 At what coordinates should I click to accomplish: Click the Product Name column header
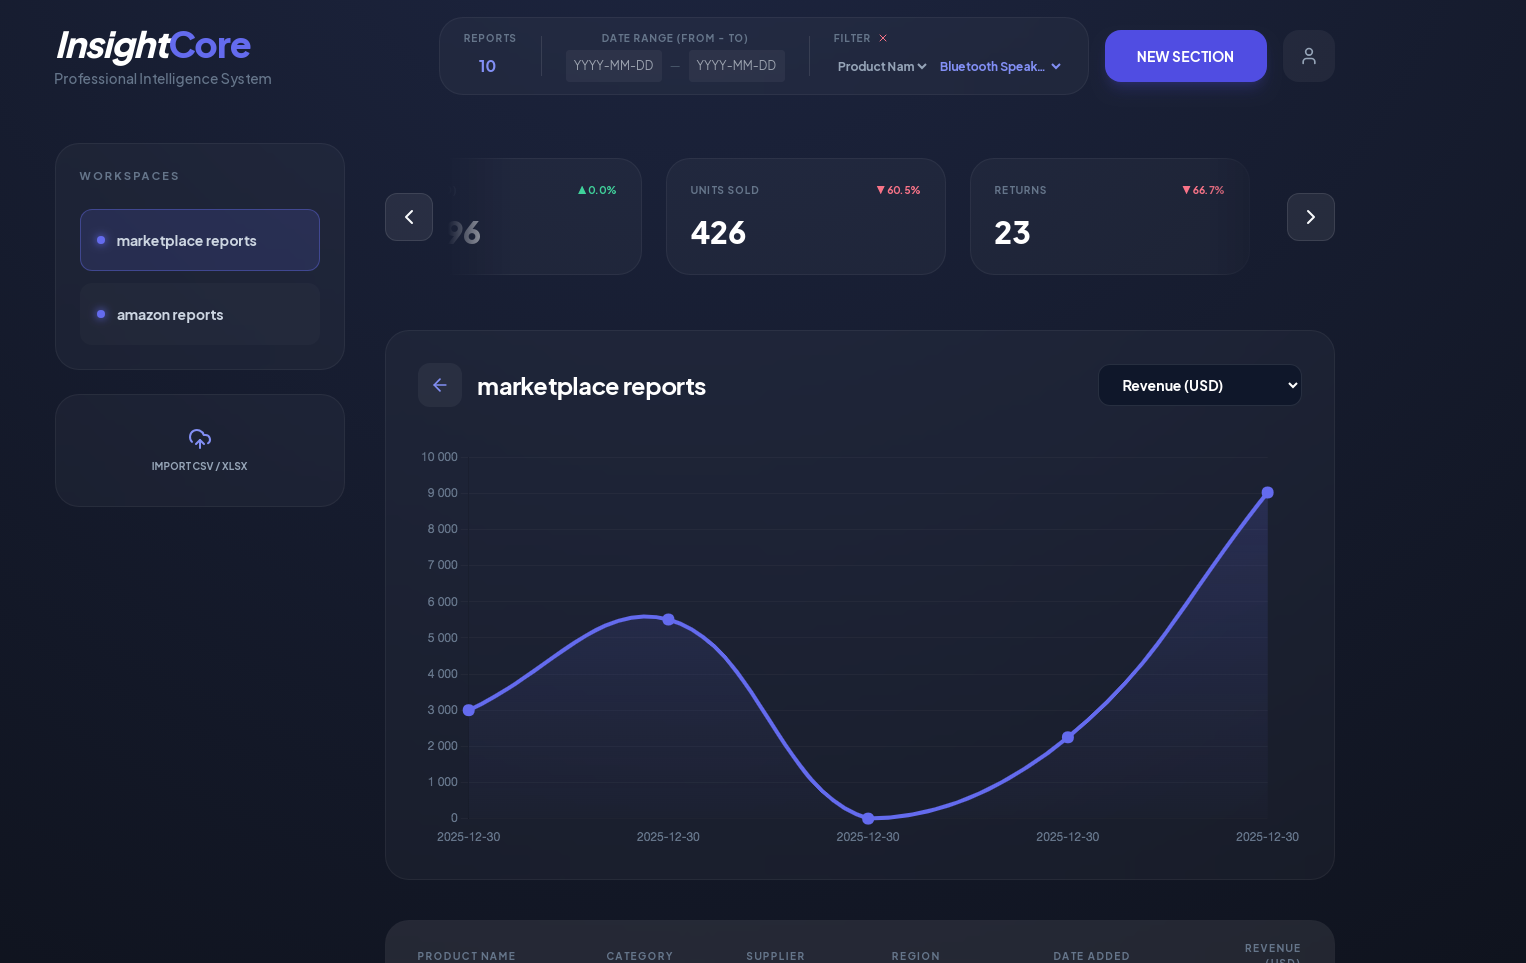[x=466, y=956]
